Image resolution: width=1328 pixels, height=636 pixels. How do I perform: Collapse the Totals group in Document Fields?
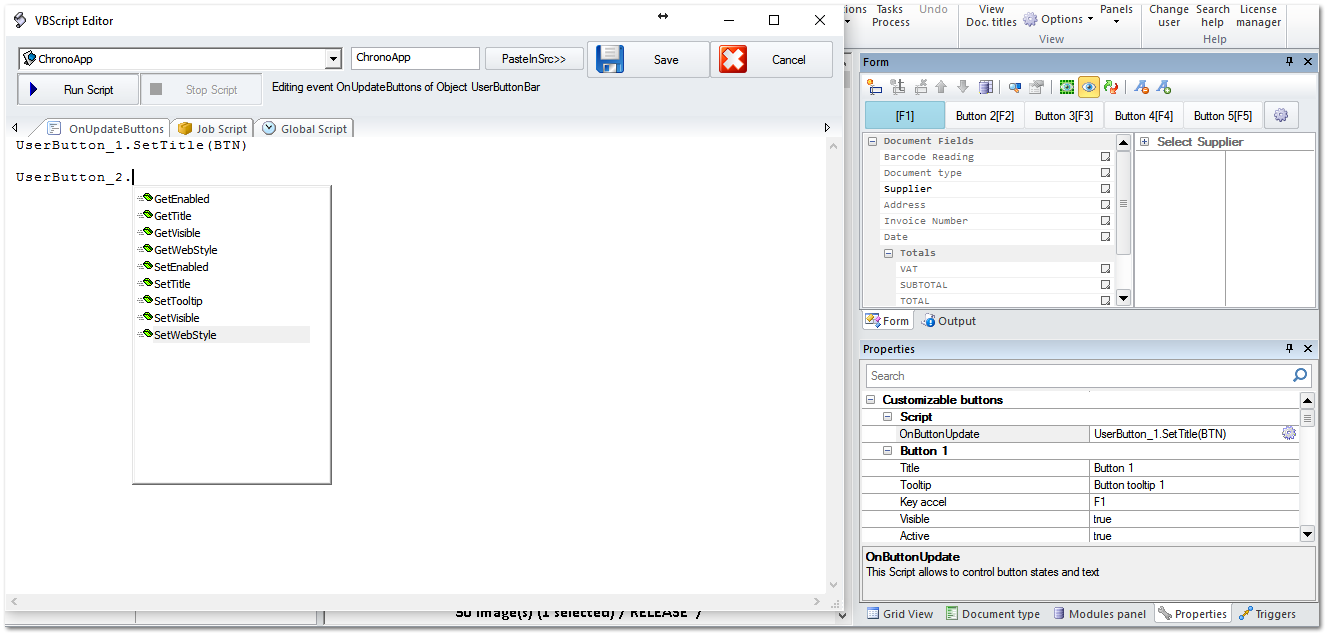click(x=888, y=252)
